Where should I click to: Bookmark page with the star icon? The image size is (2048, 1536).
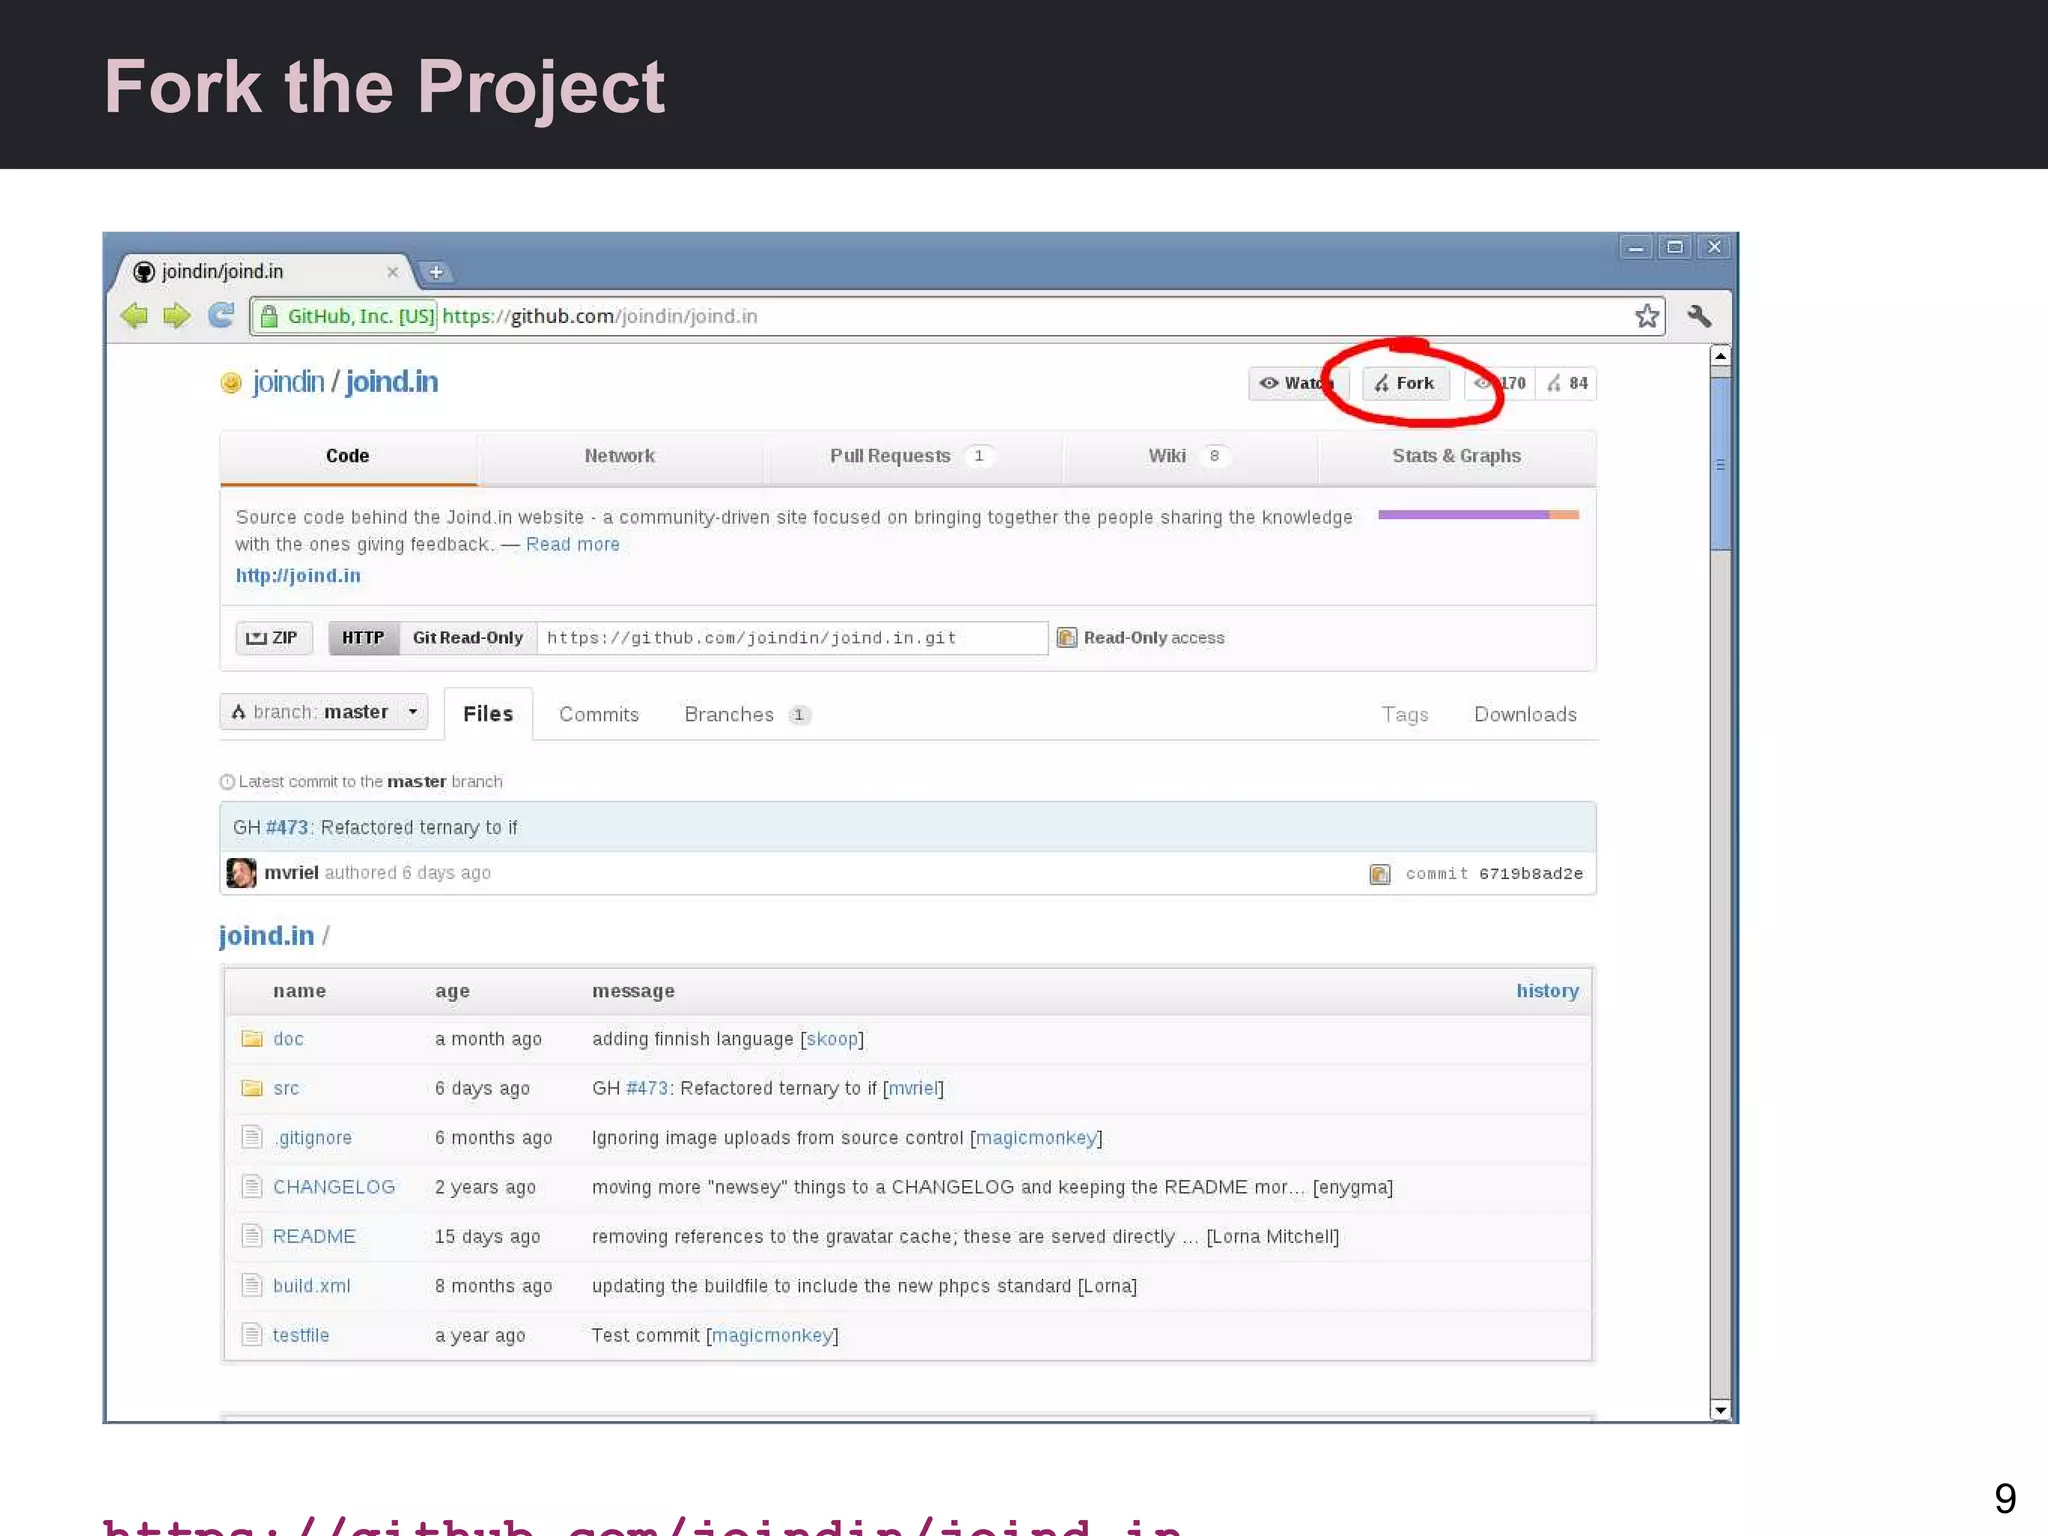1647,317
